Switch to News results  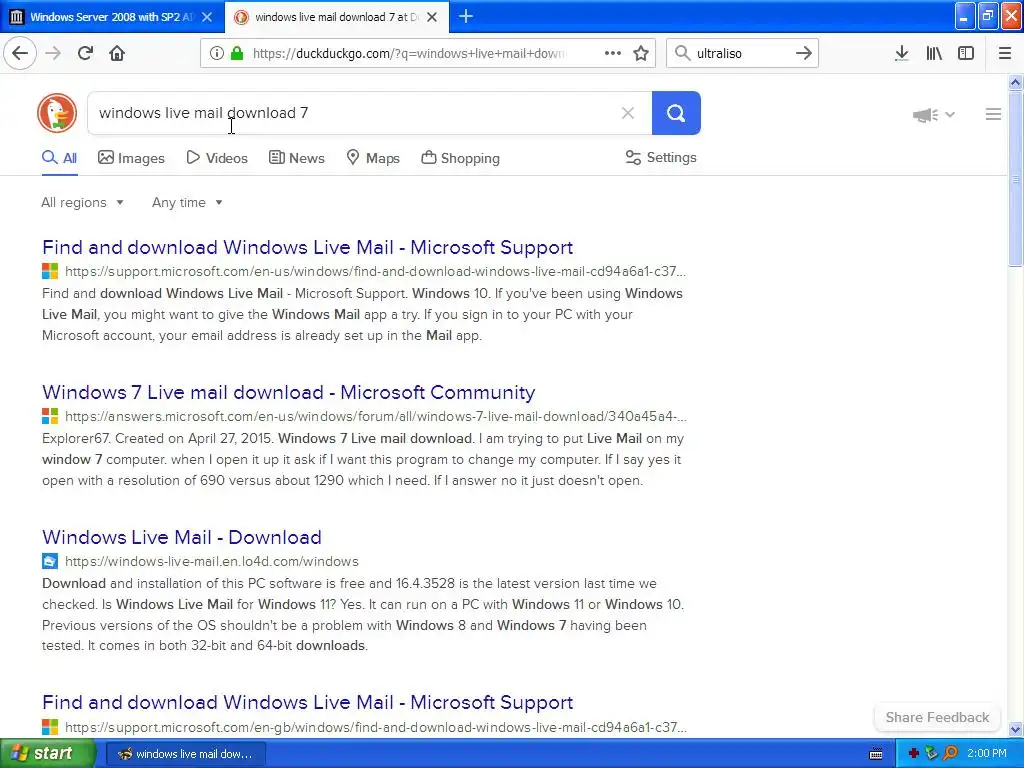[296, 158]
